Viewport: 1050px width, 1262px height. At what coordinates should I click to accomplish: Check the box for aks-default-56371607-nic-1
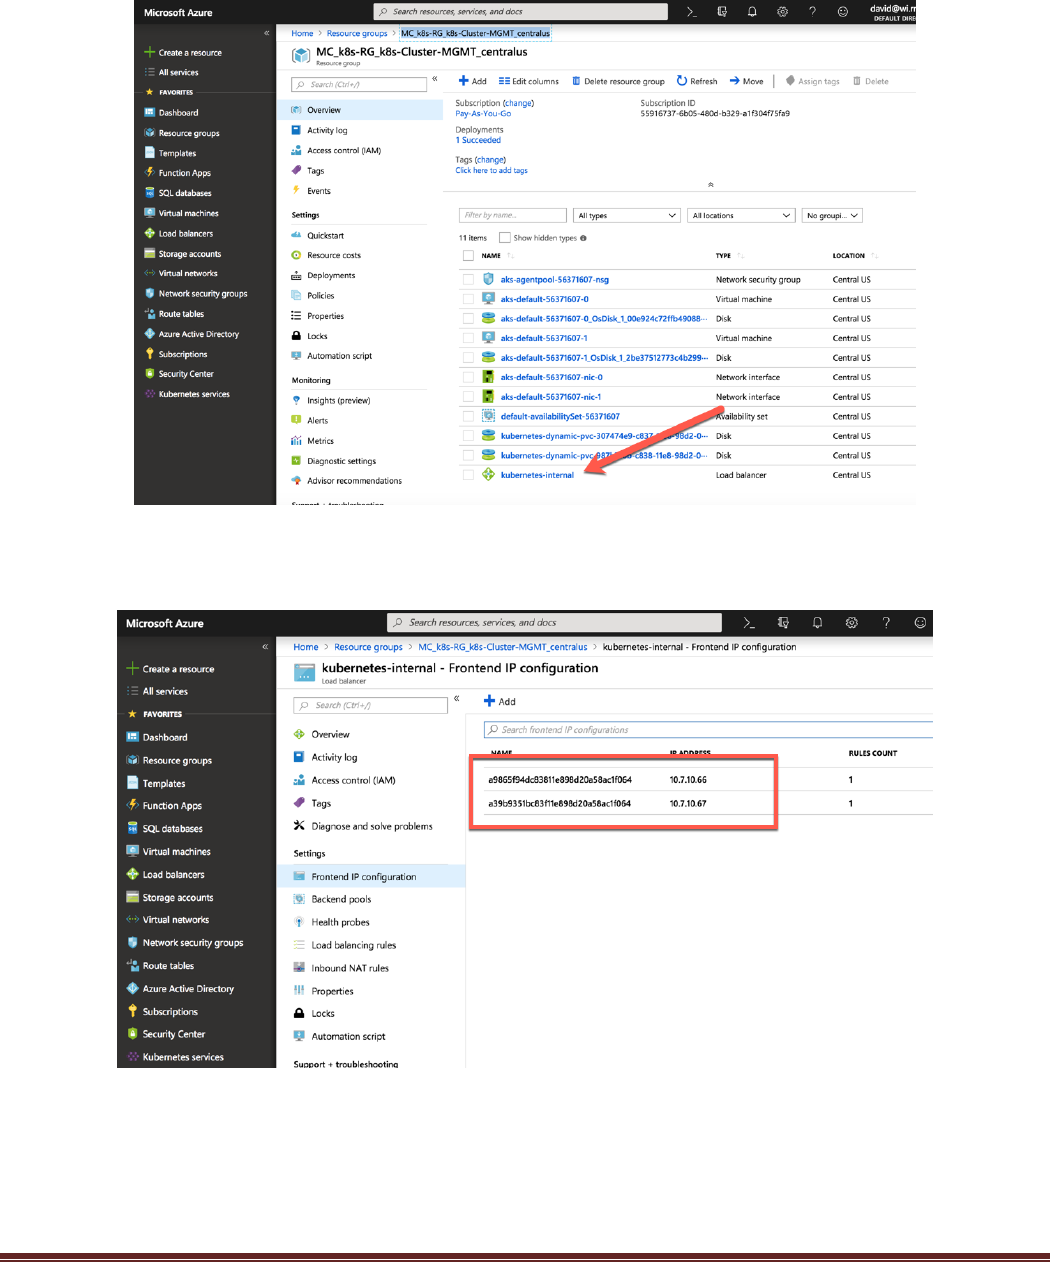(x=468, y=397)
